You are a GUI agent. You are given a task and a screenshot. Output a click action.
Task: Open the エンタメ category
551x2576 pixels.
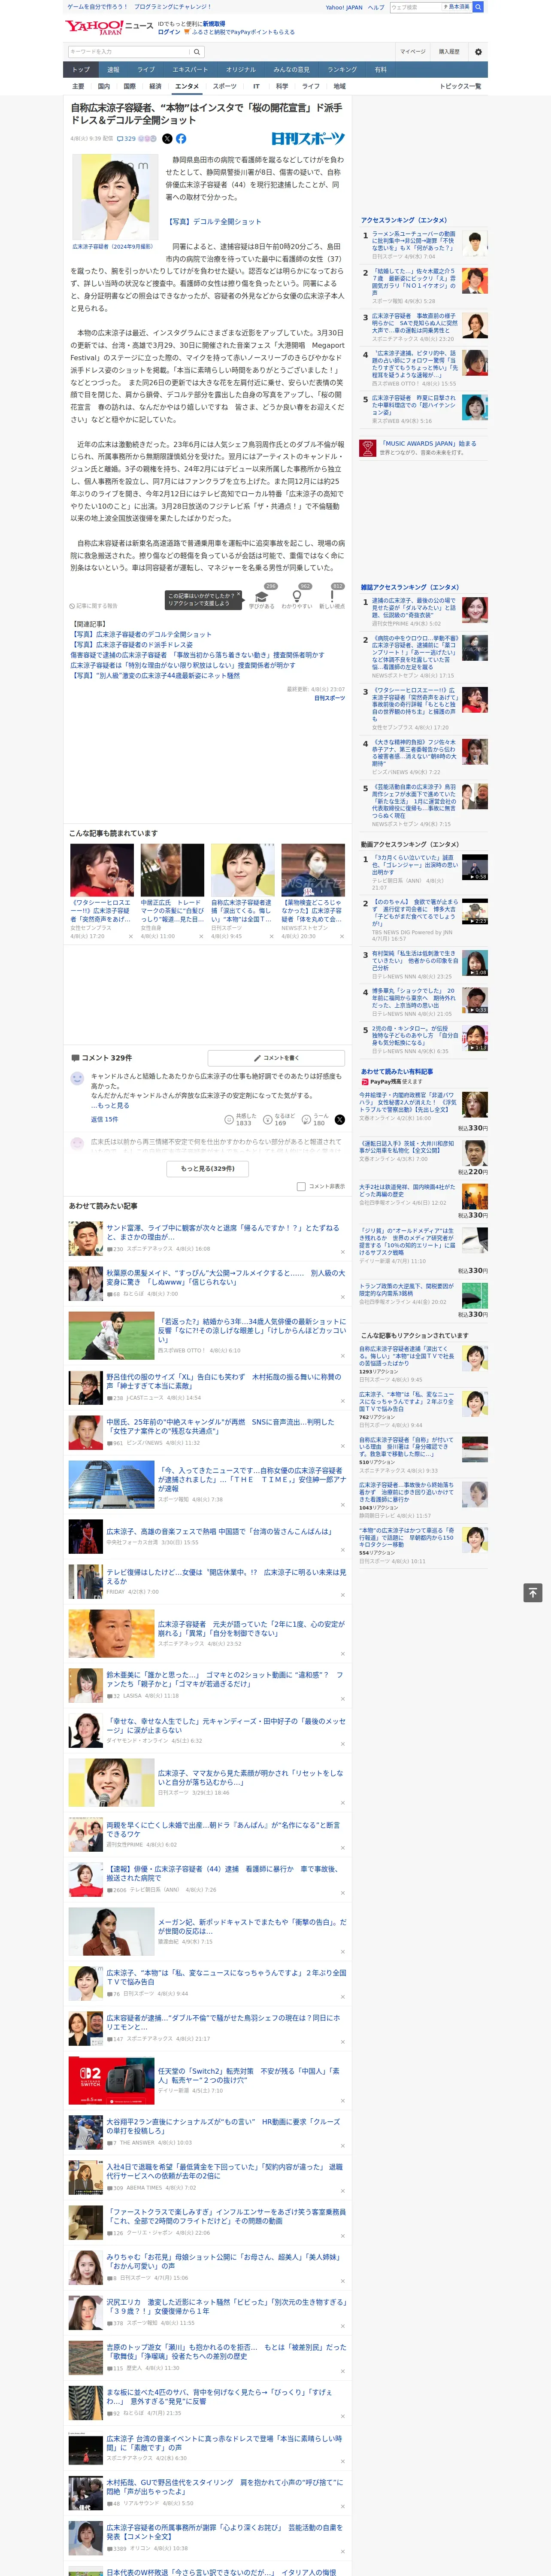(x=187, y=86)
